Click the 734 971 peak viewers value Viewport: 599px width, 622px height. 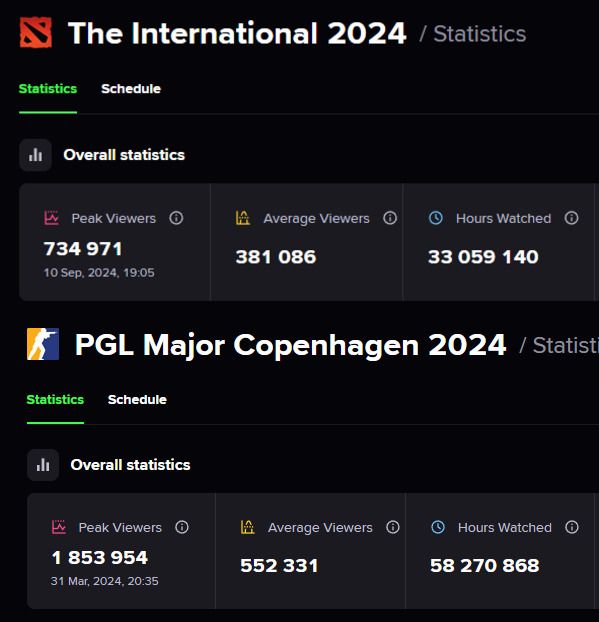tap(83, 249)
